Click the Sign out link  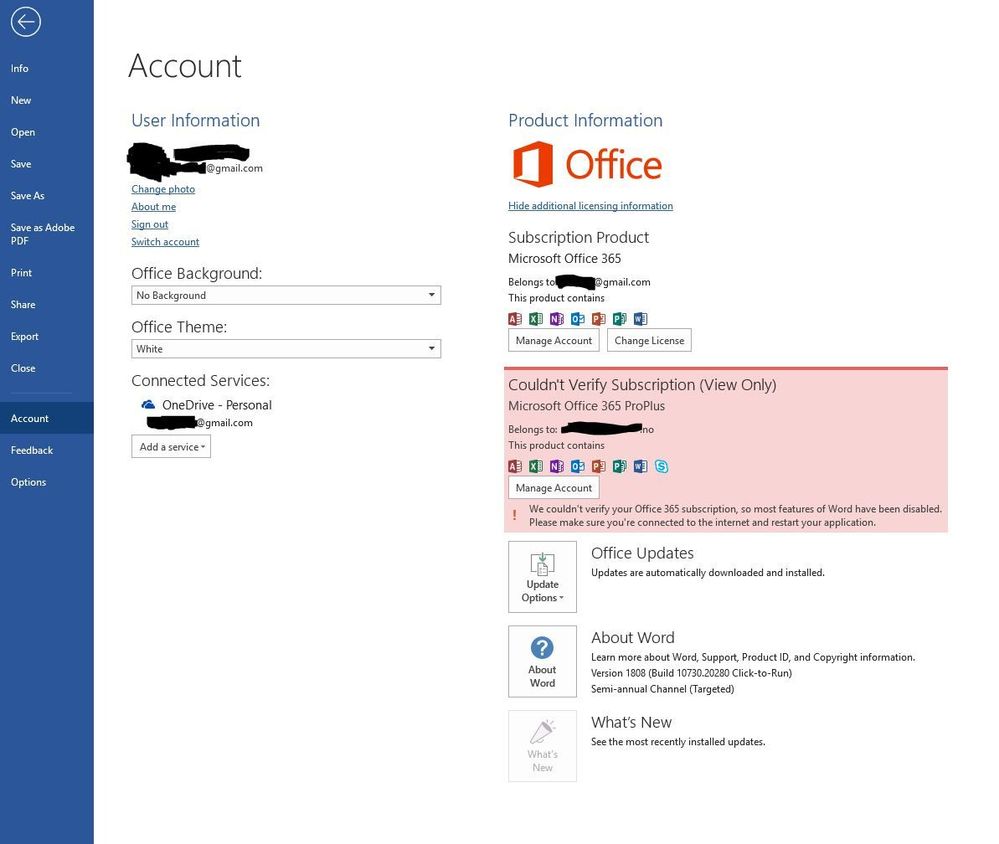pyautogui.click(x=150, y=224)
